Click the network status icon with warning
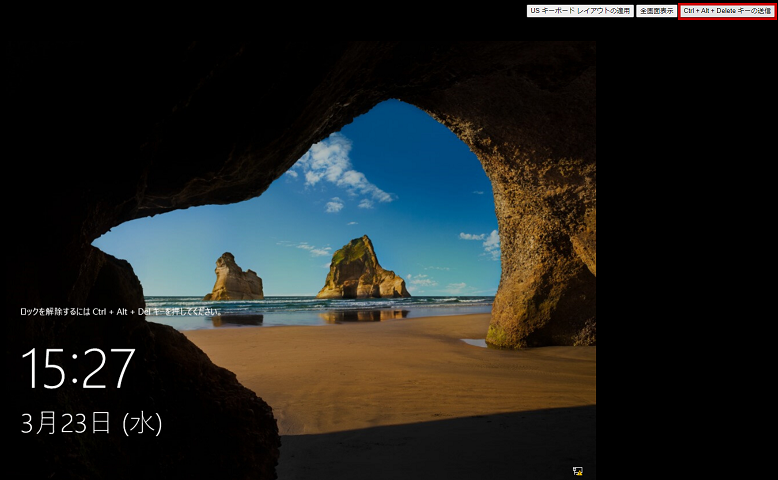778x480 pixels. click(578, 470)
